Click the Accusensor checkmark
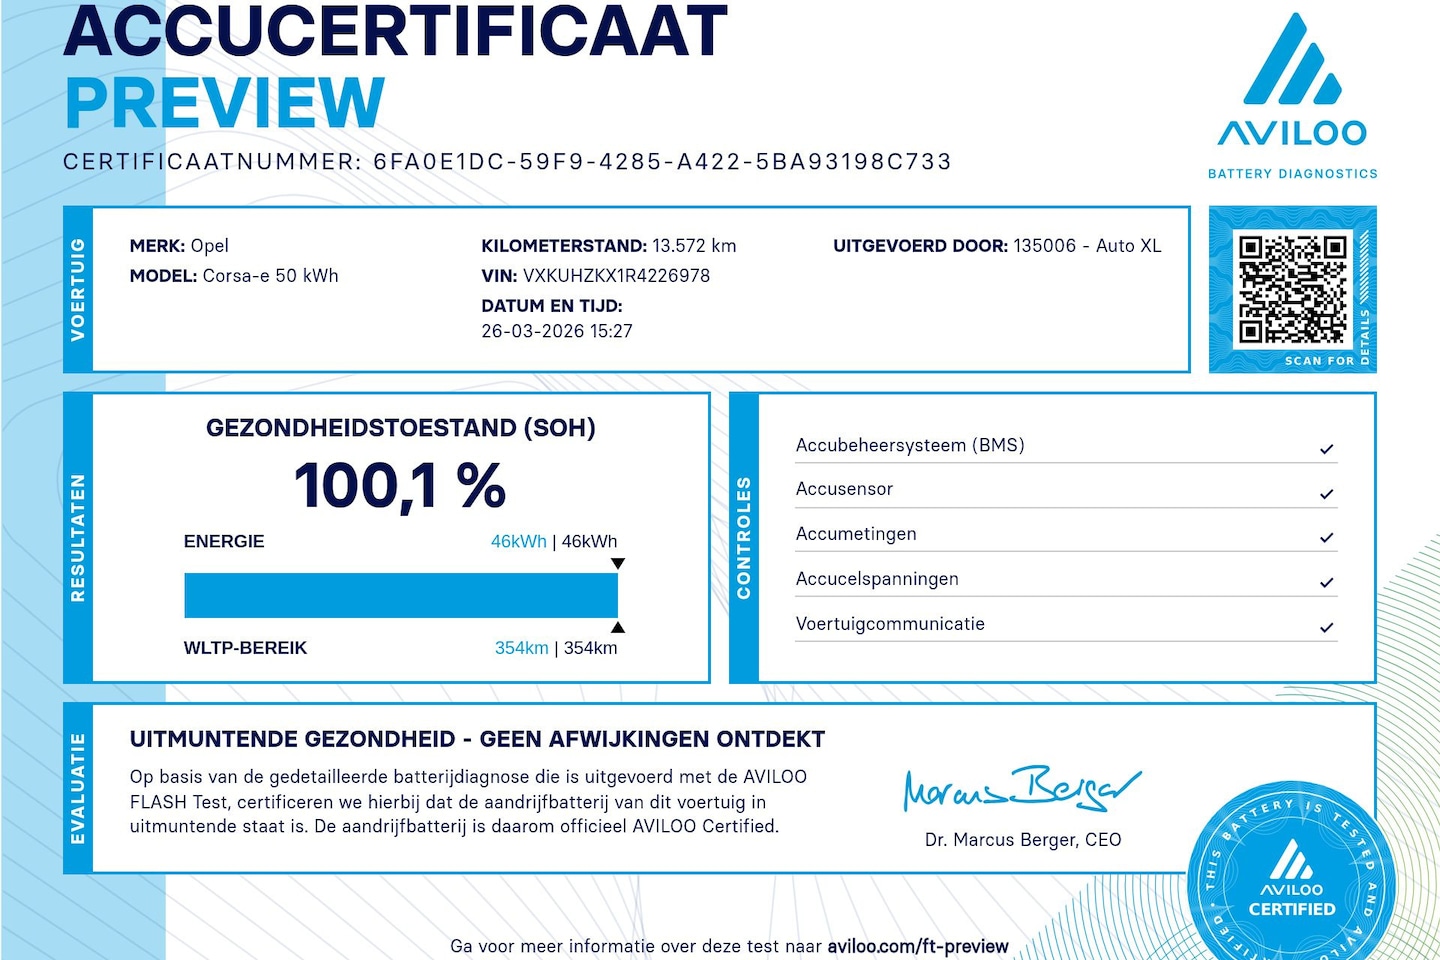 (x=1326, y=494)
